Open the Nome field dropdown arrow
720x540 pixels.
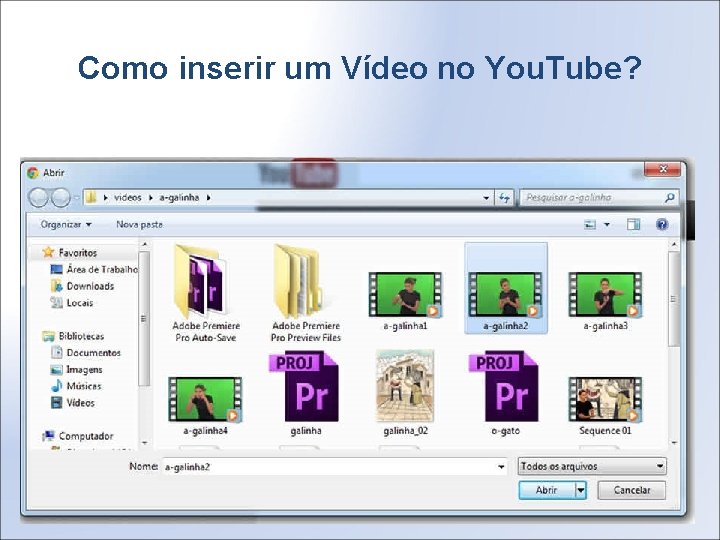coord(501,467)
